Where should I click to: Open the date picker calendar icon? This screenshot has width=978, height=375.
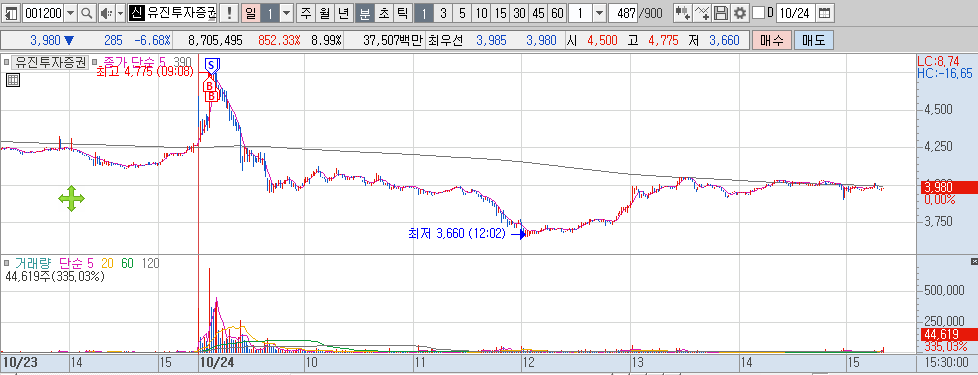tap(824, 12)
